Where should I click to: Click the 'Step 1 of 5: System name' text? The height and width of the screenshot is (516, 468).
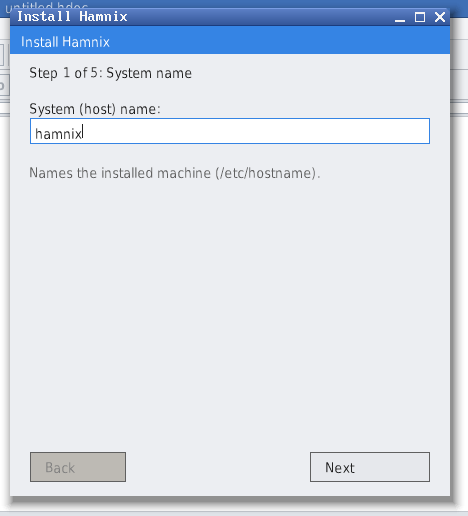click(110, 73)
